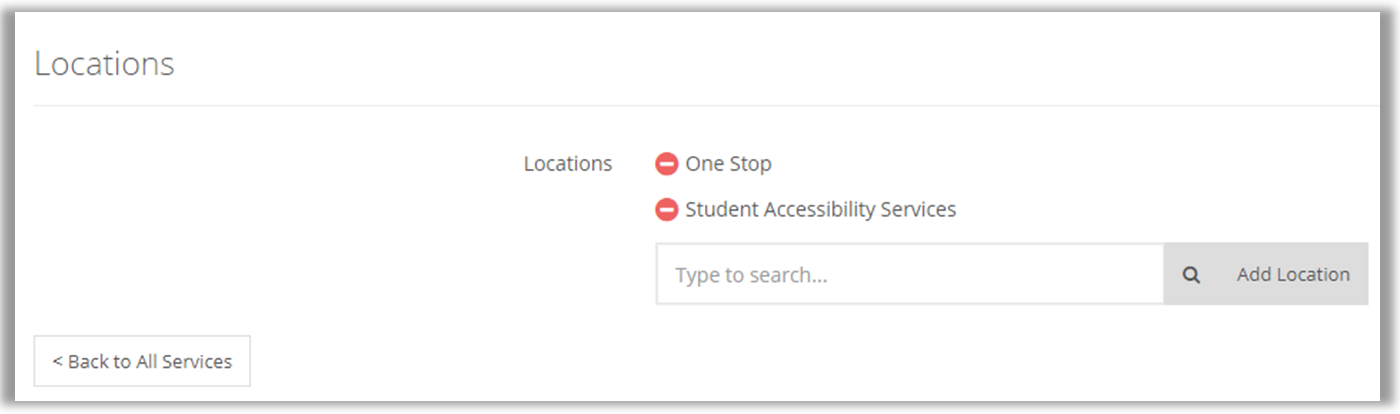Screen dimensions: 1400x414
Task: Place cursor in location search box
Action: (909, 275)
